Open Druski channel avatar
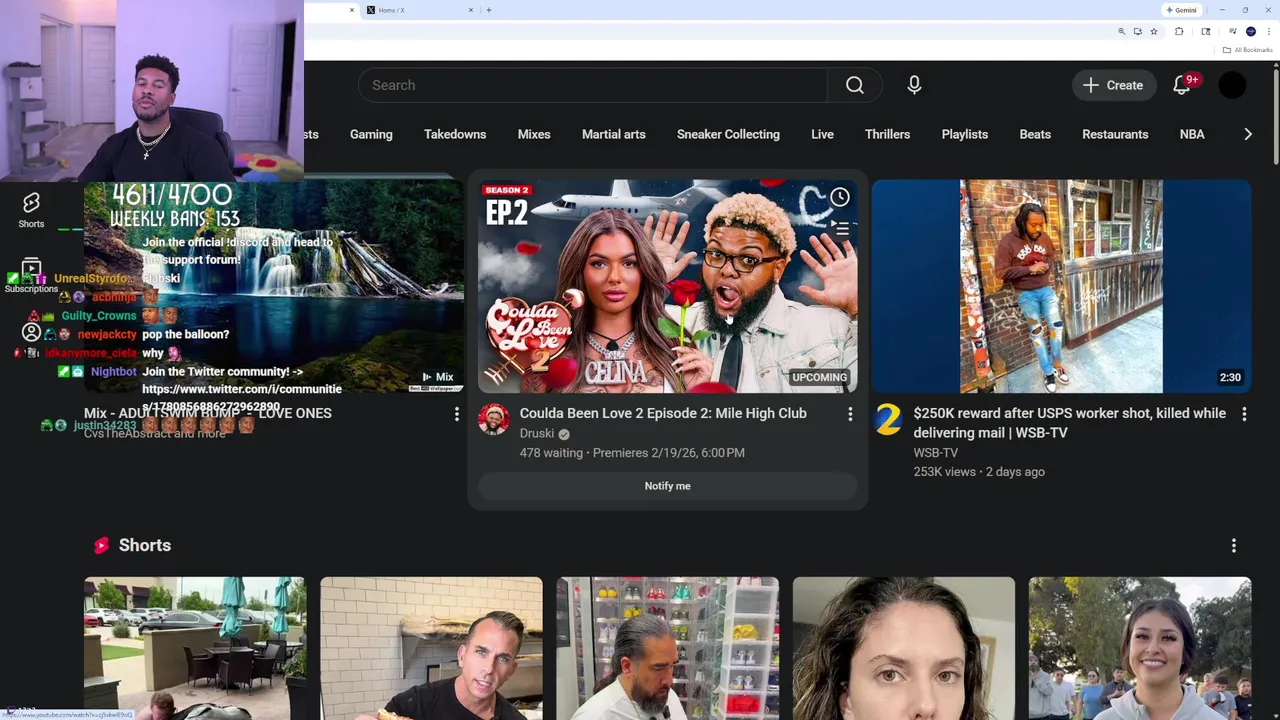Image resolution: width=1280 pixels, height=720 pixels. coord(494,419)
